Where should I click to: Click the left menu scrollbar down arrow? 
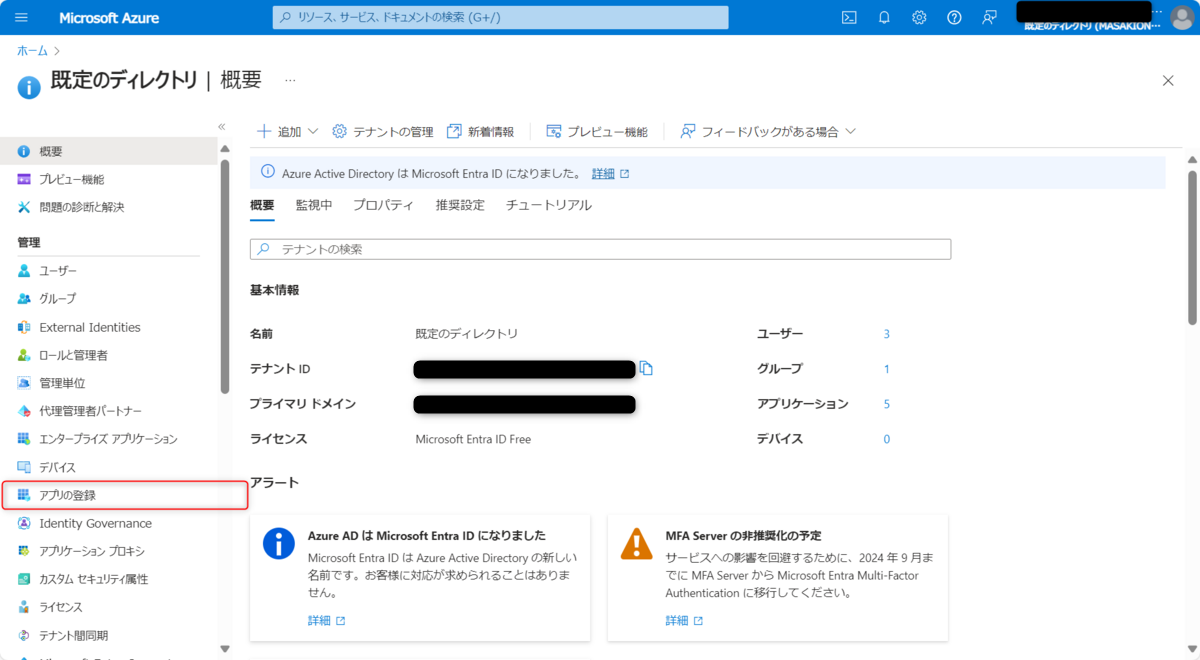point(225,649)
